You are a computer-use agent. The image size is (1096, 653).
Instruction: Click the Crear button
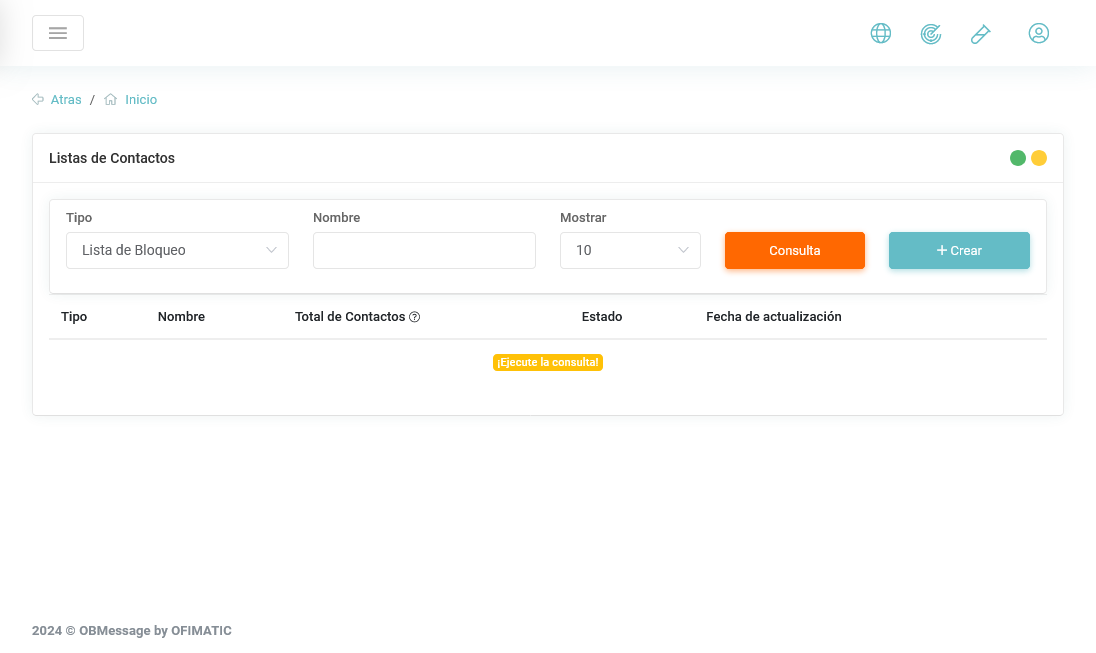(959, 250)
